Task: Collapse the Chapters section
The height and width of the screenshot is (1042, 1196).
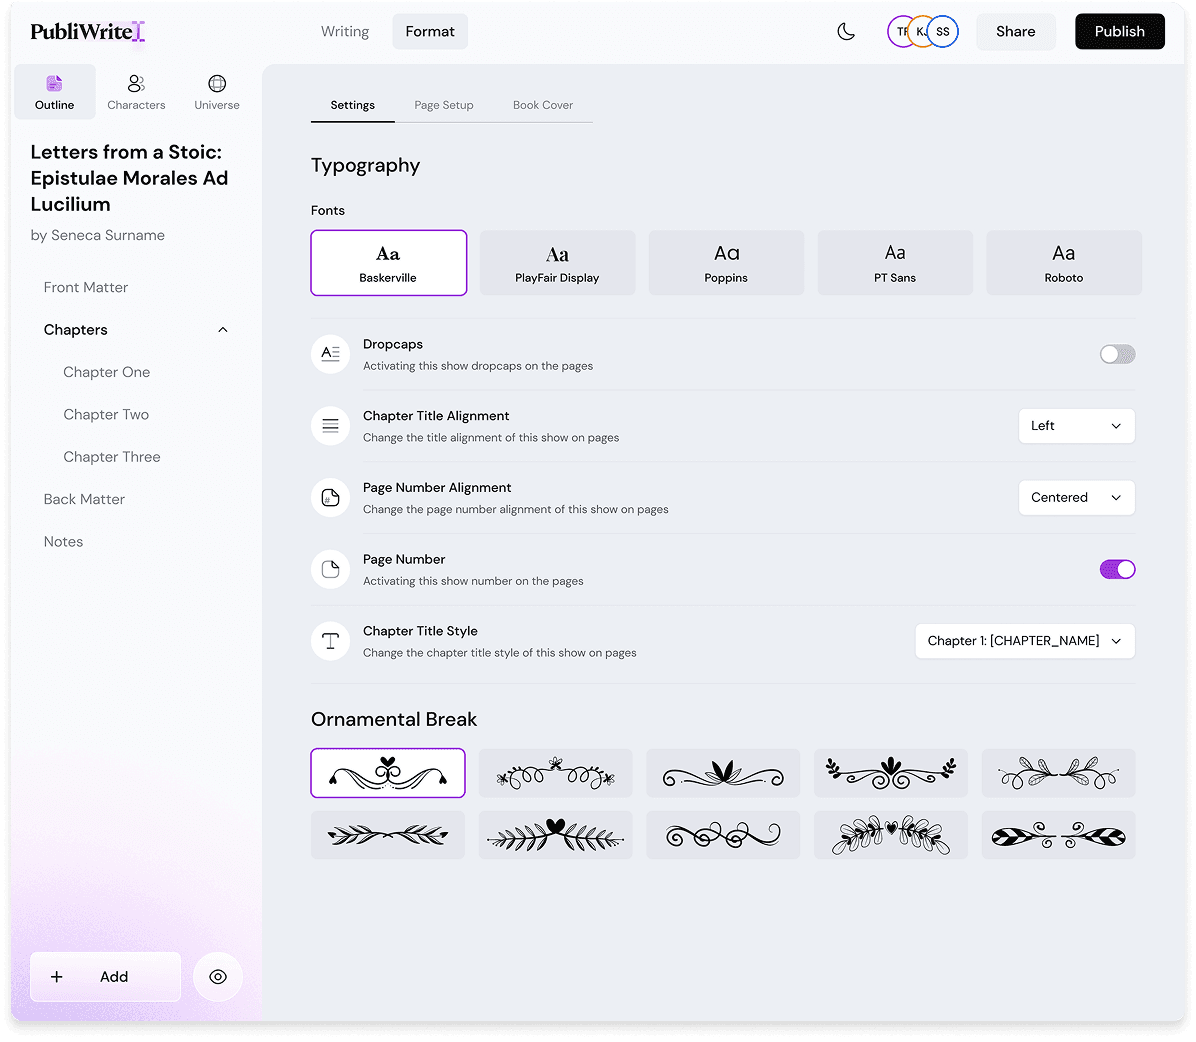Action: [x=223, y=330]
